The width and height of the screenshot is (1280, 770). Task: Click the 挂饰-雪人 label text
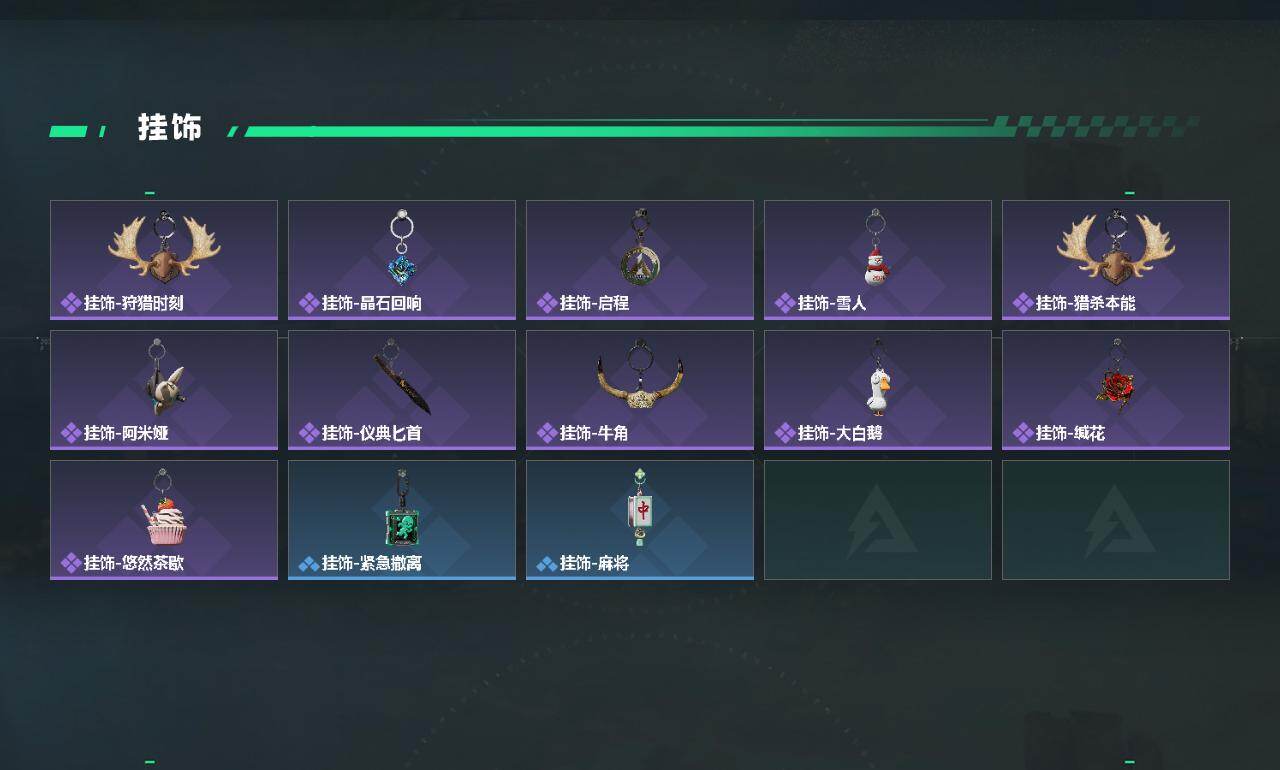click(832, 303)
